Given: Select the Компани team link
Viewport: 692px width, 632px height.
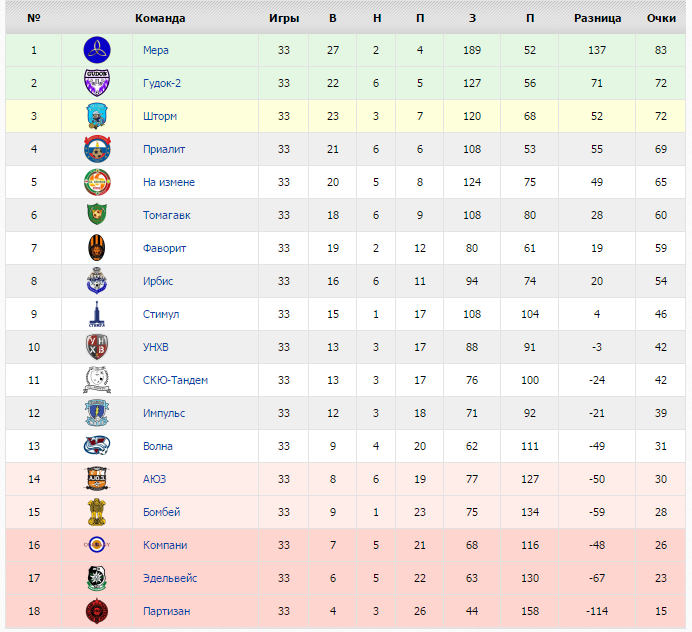Looking at the screenshot, I should (165, 545).
